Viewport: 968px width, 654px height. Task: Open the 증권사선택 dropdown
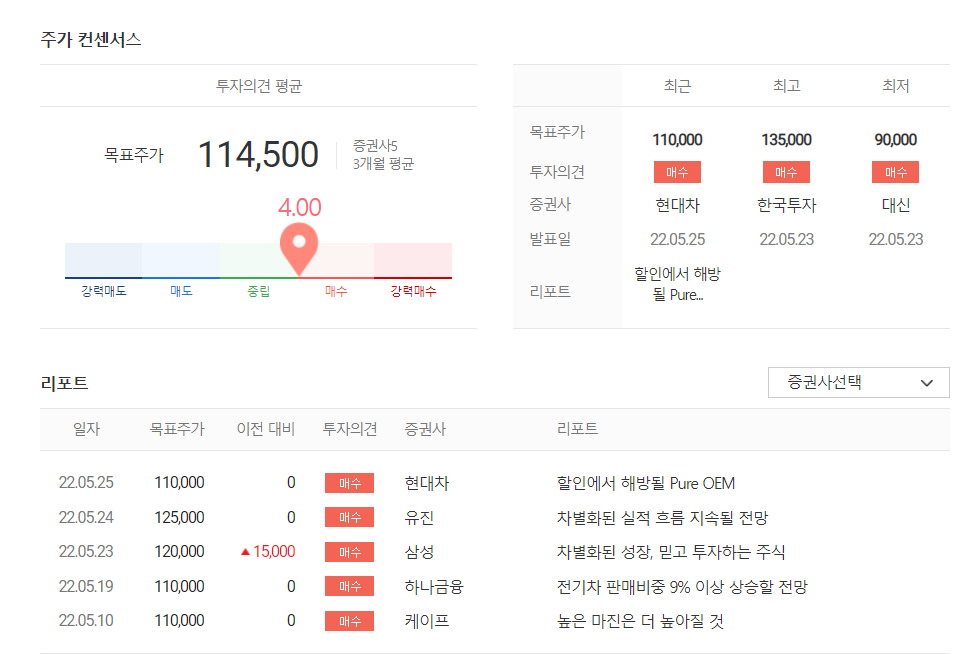tap(858, 383)
